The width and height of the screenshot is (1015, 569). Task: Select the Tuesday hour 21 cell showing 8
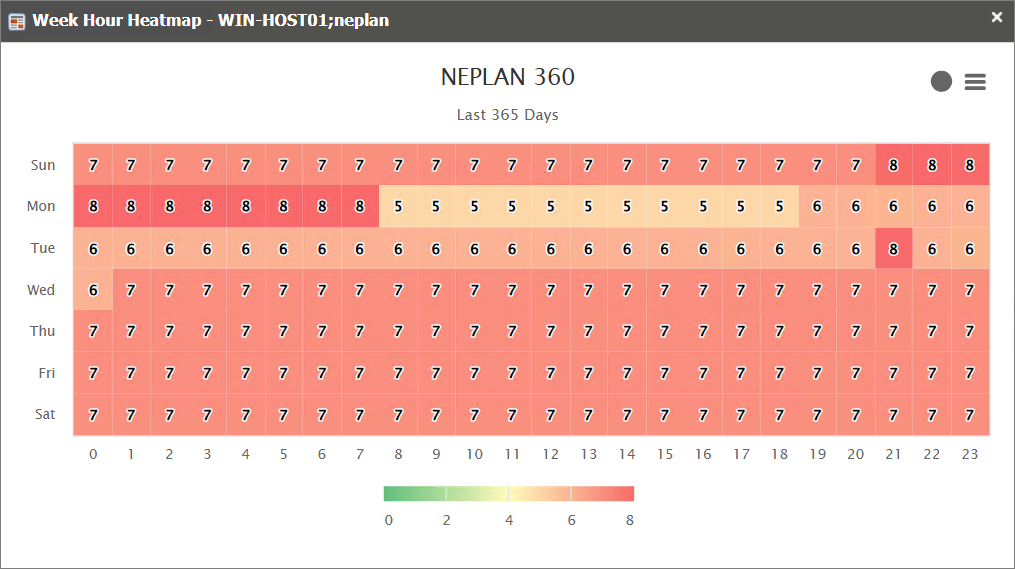[893, 249]
